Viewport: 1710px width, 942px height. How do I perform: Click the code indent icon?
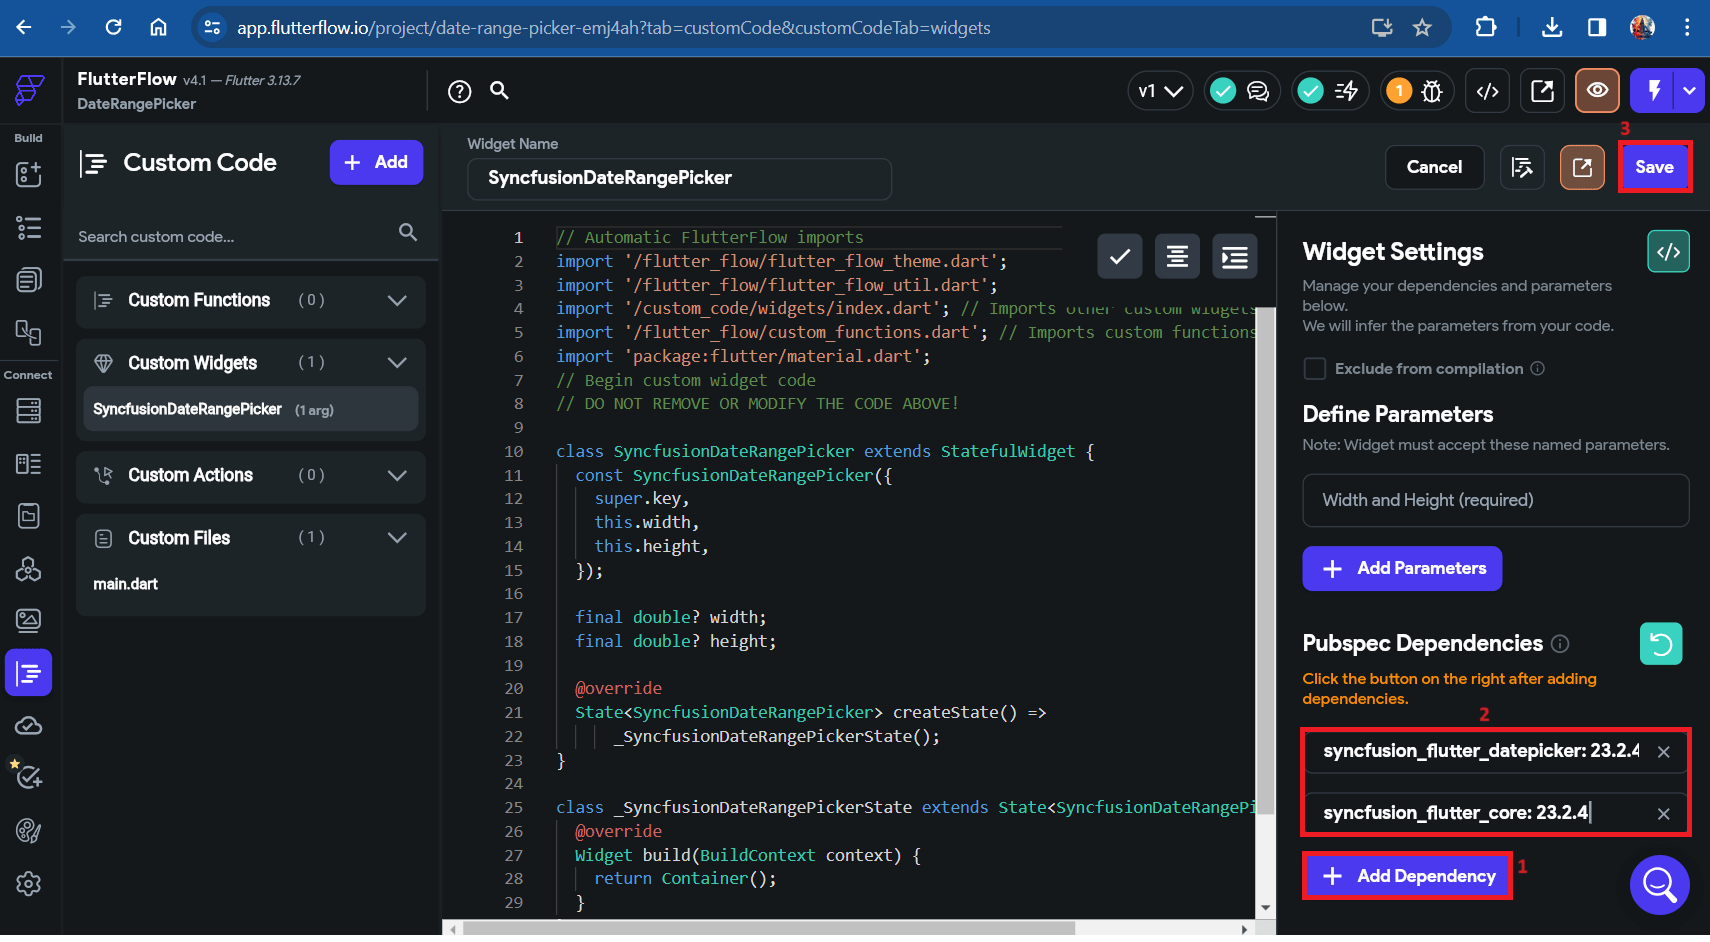[1235, 257]
